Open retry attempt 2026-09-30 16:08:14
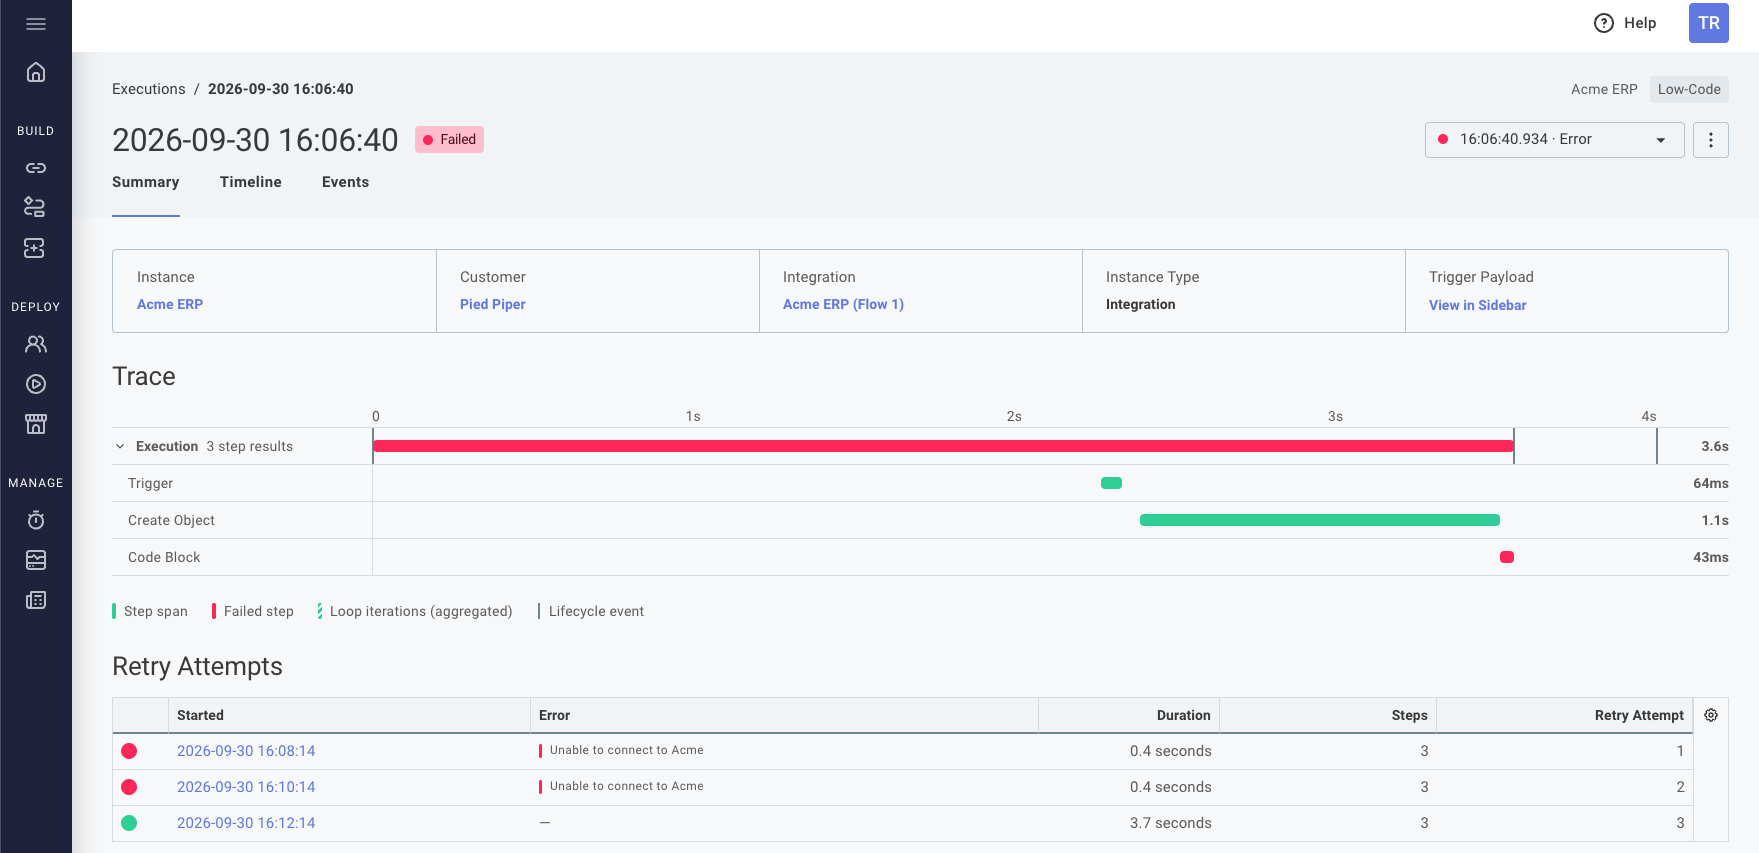 pyautogui.click(x=246, y=751)
